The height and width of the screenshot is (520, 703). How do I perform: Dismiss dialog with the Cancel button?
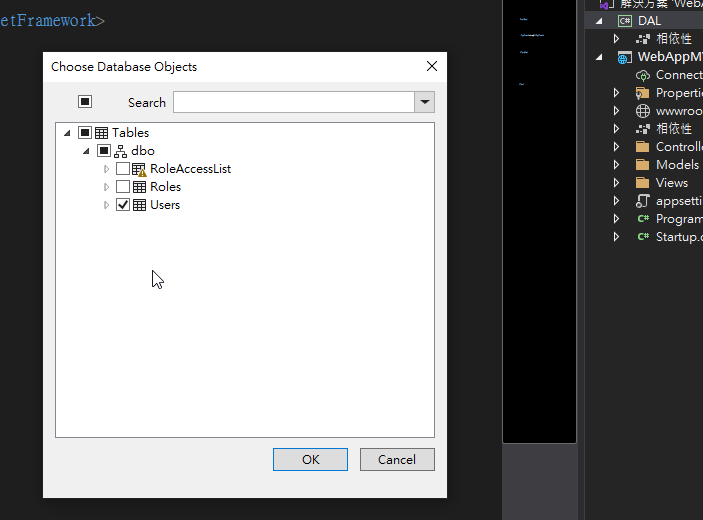397,459
